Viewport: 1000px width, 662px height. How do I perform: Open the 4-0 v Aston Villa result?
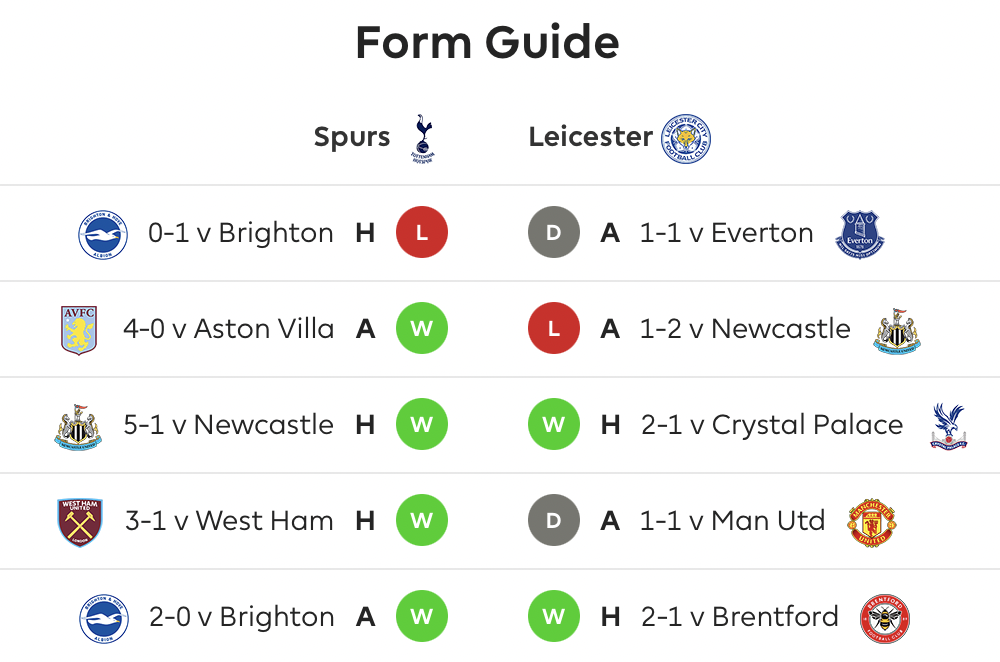228,329
